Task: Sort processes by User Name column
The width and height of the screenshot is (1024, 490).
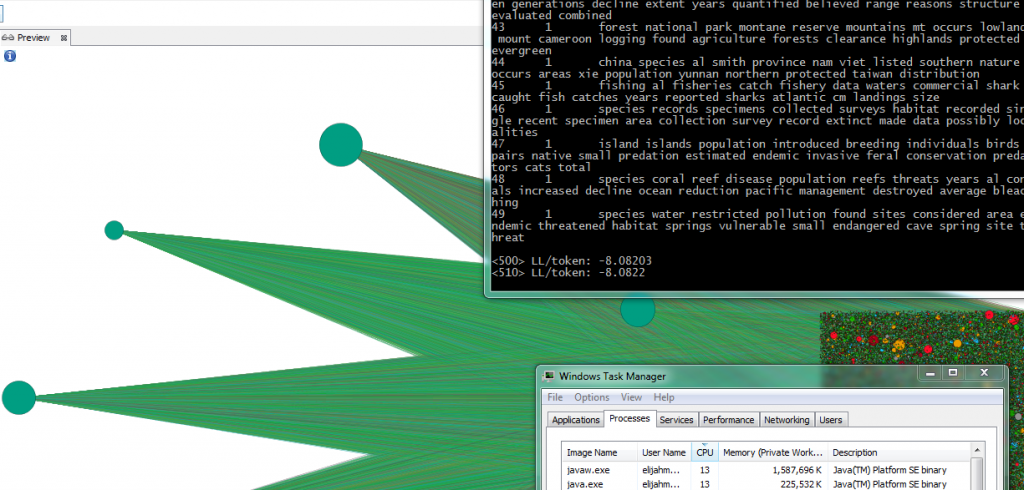Action: click(x=664, y=452)
